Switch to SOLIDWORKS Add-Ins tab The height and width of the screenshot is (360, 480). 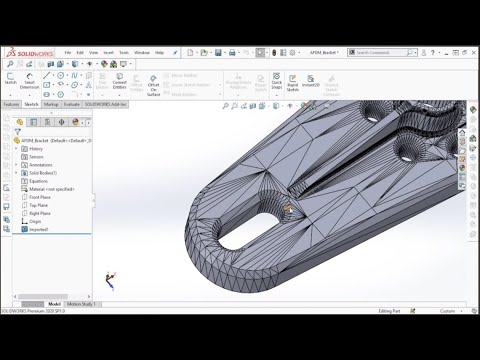[105, 104]
